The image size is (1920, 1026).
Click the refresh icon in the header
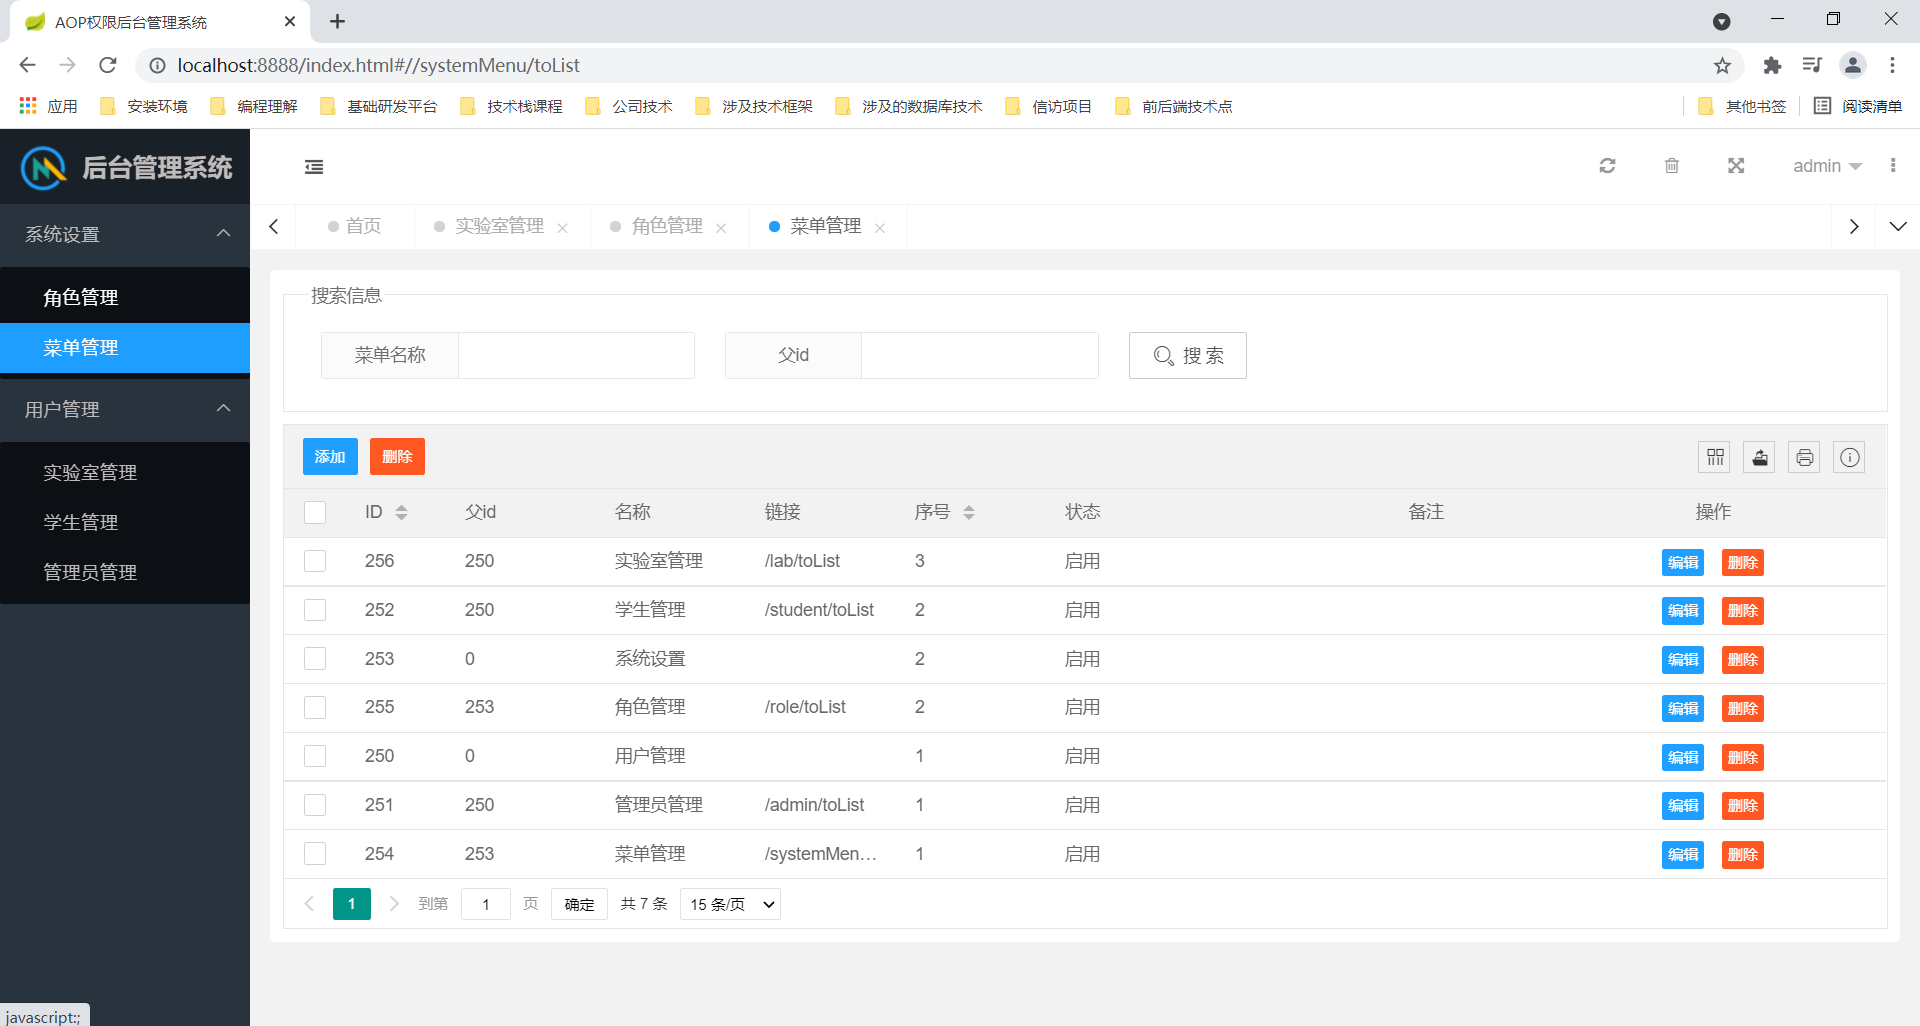point(1607,166)
